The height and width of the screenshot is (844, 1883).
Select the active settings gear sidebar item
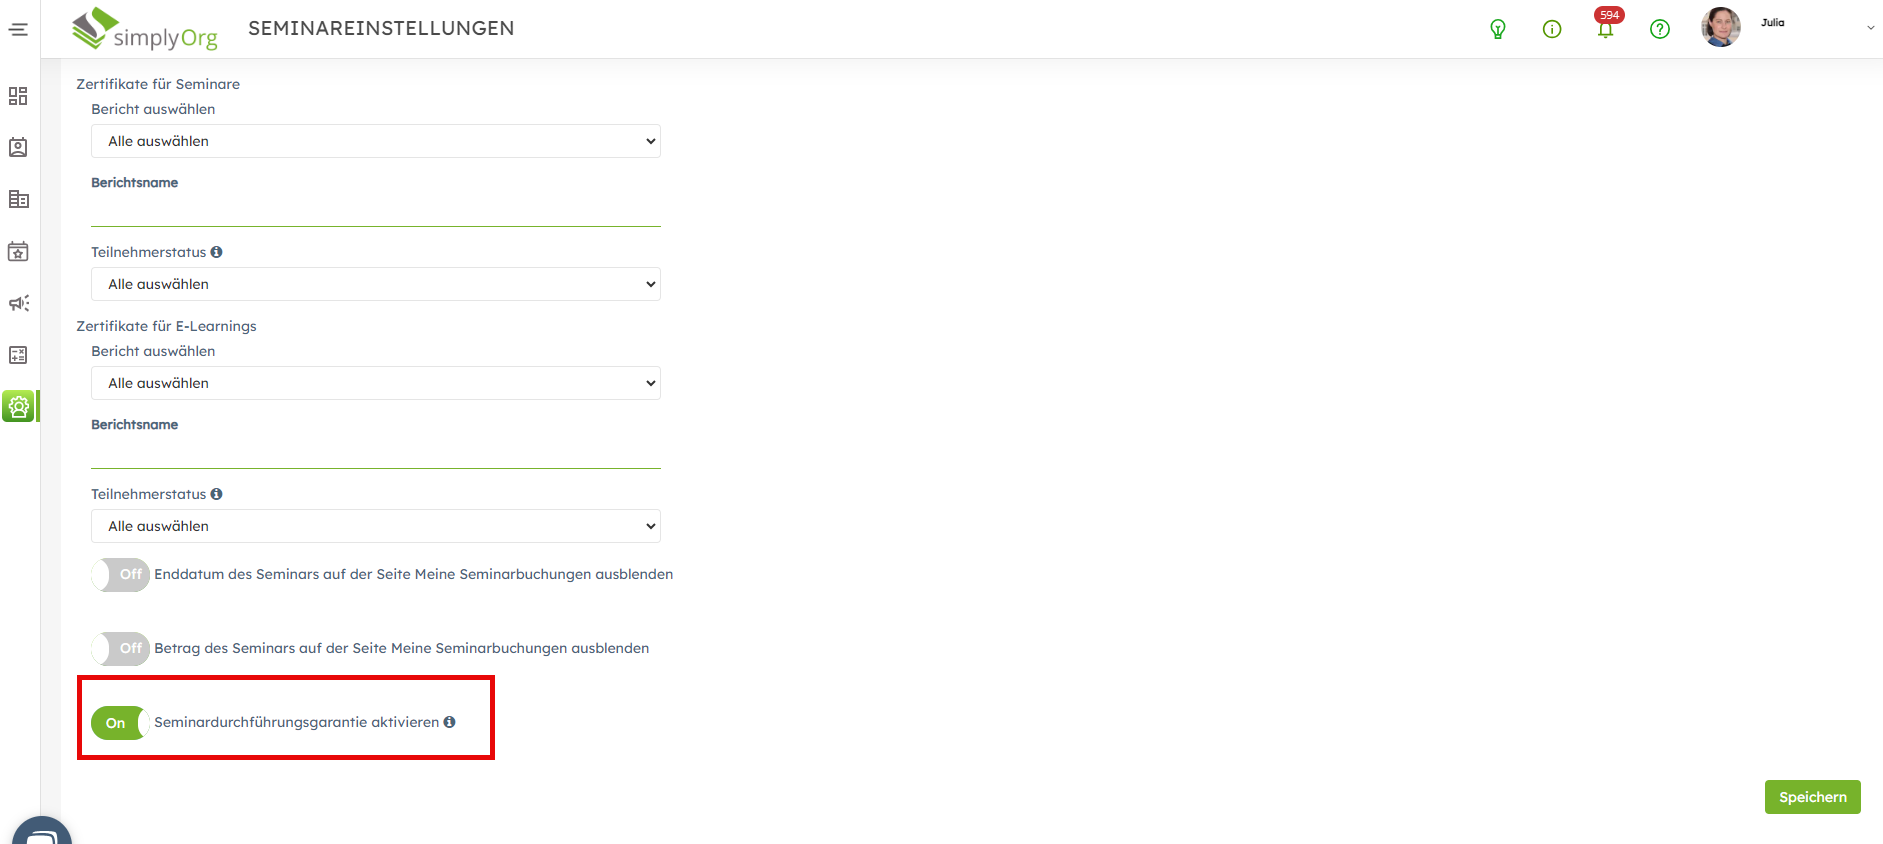19,406
